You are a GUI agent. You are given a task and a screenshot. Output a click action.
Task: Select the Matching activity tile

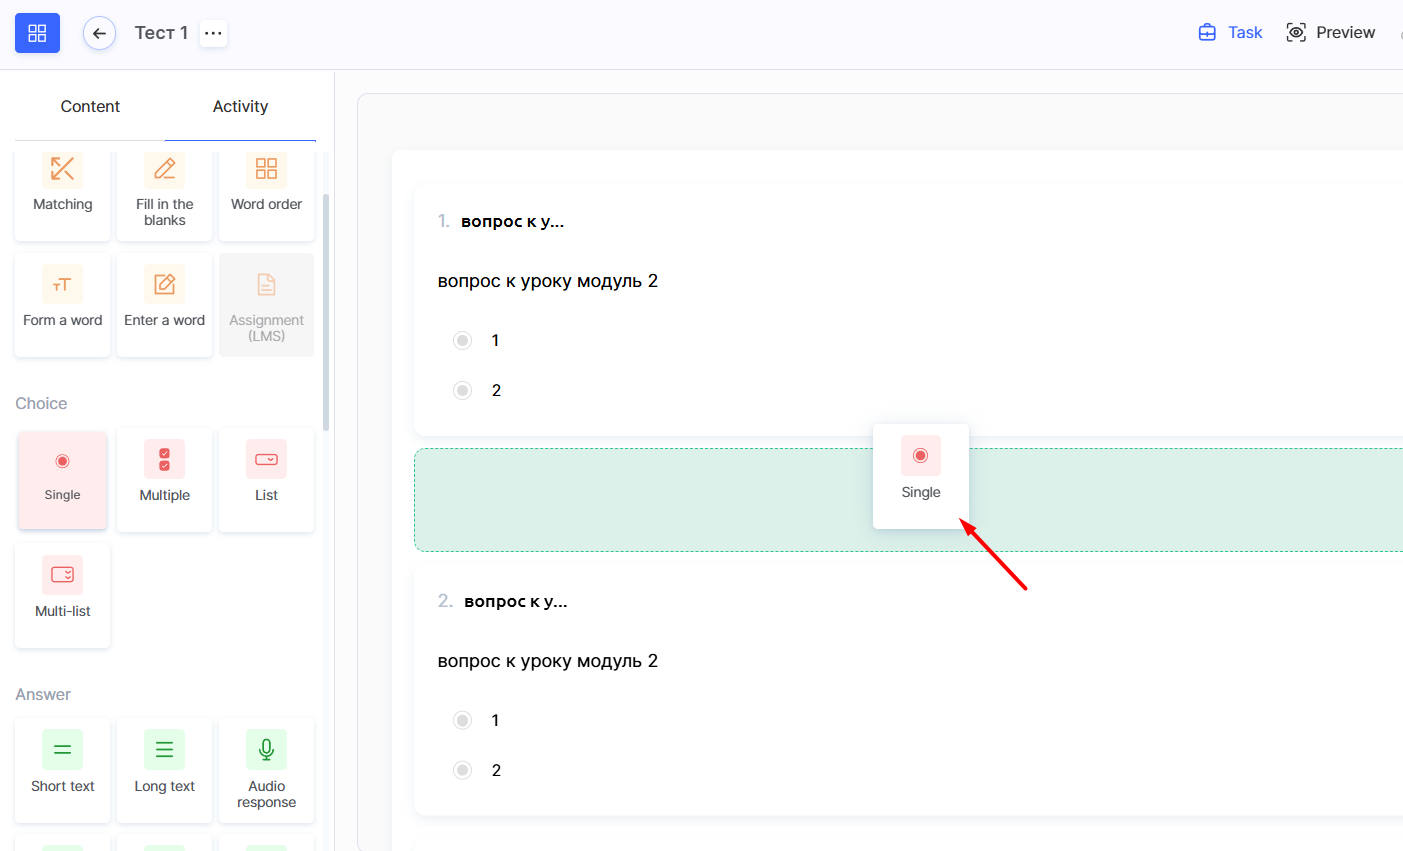coord(62,190)
